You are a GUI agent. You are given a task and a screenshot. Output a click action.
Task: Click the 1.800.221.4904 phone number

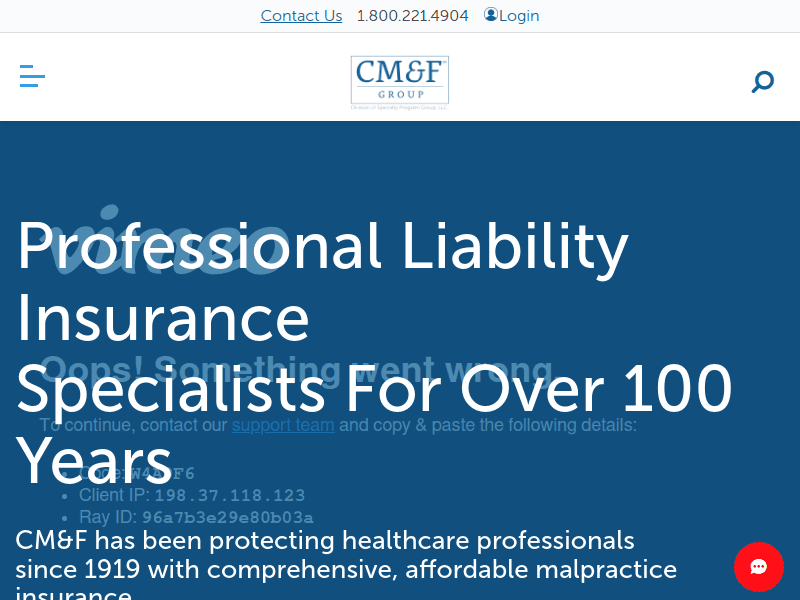[412, 16]
